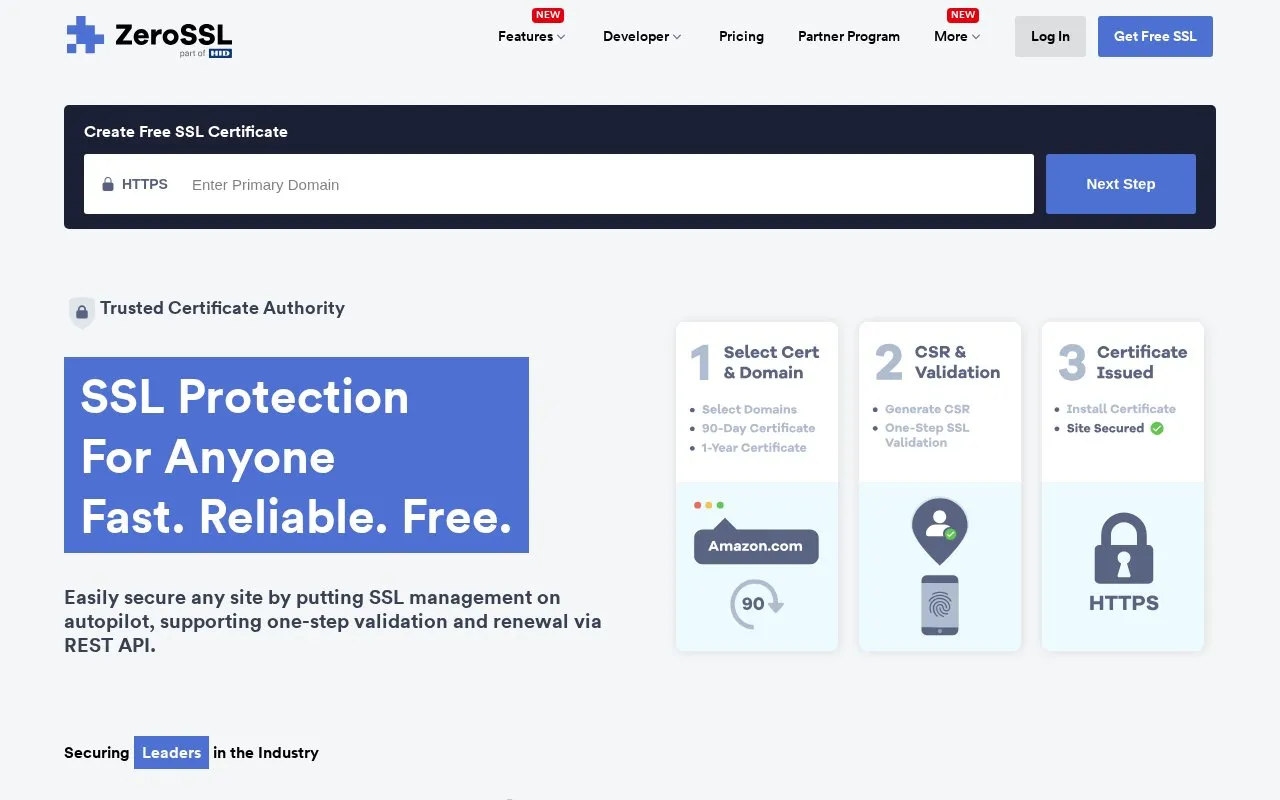
Task: Click the shield lock icon beside Trusted Certificate Authority
Action: (81, 312)
